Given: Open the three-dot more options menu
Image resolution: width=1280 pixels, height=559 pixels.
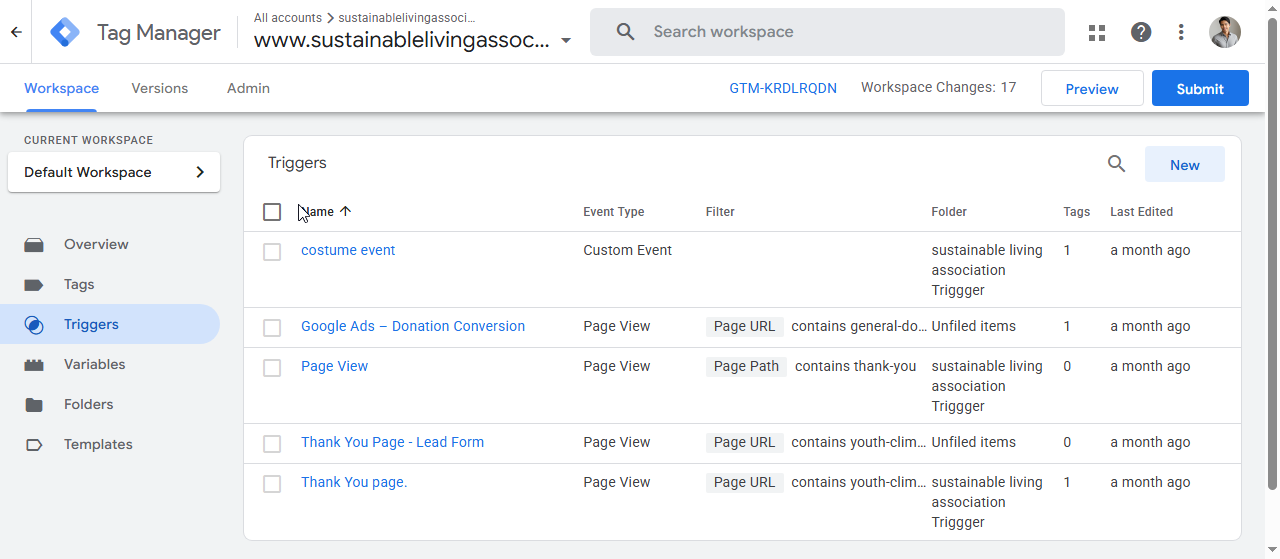Looking at the screenshot, I should 1181,32.
